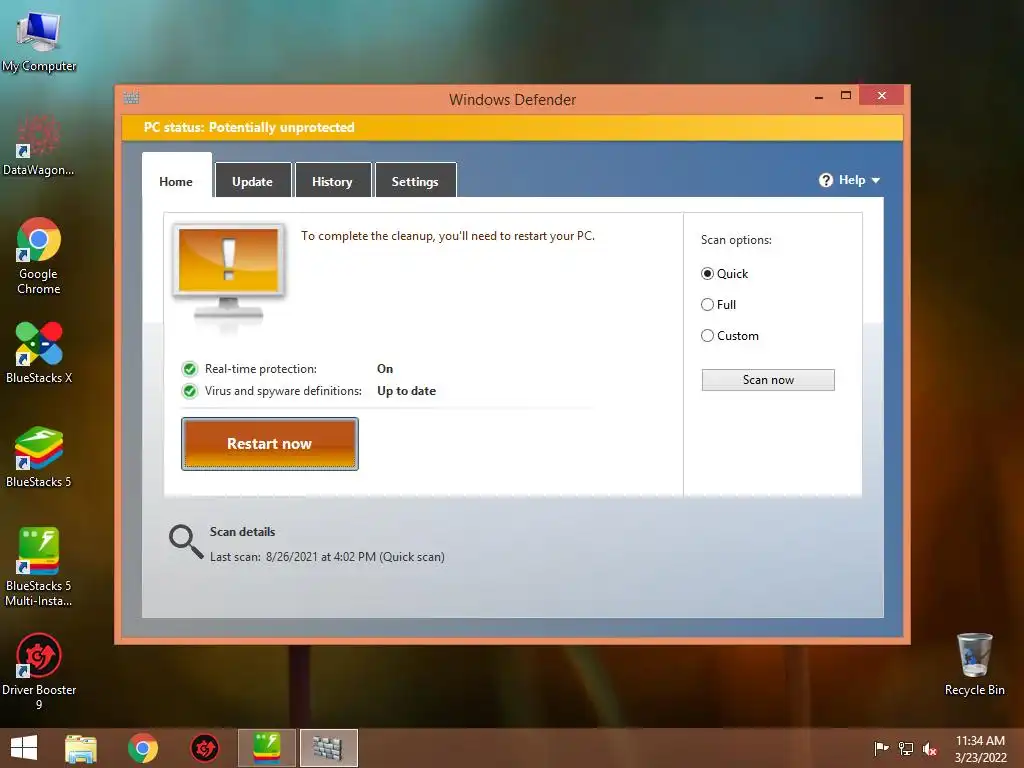Click the Up to date status text
This screenshot has width=1024, height=768.
(x=406, y=391)
